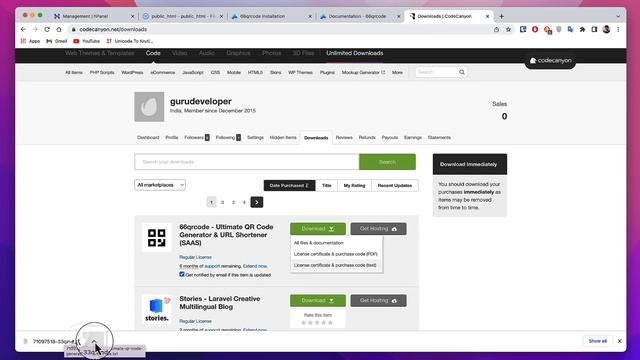The width and height of the screenshot is (640, 360).
Task: Select License certificate & purchase code (text)
Action: pyautogui.click(x=335, y=265)
